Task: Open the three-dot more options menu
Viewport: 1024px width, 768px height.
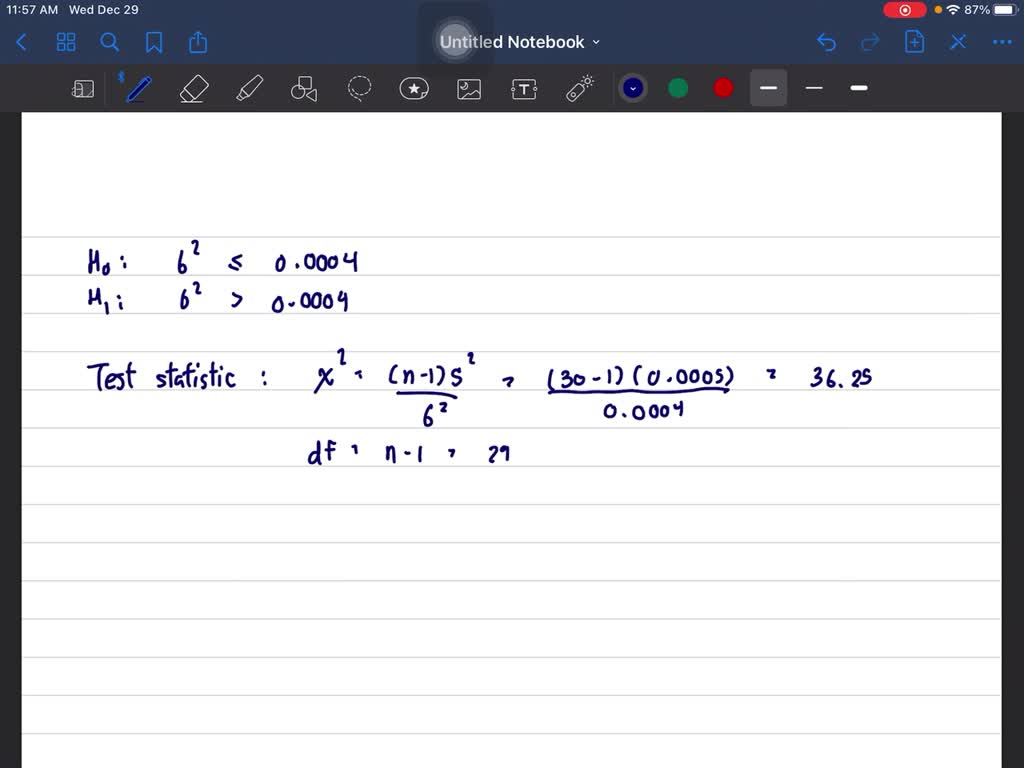Action: pos(1001,42)
